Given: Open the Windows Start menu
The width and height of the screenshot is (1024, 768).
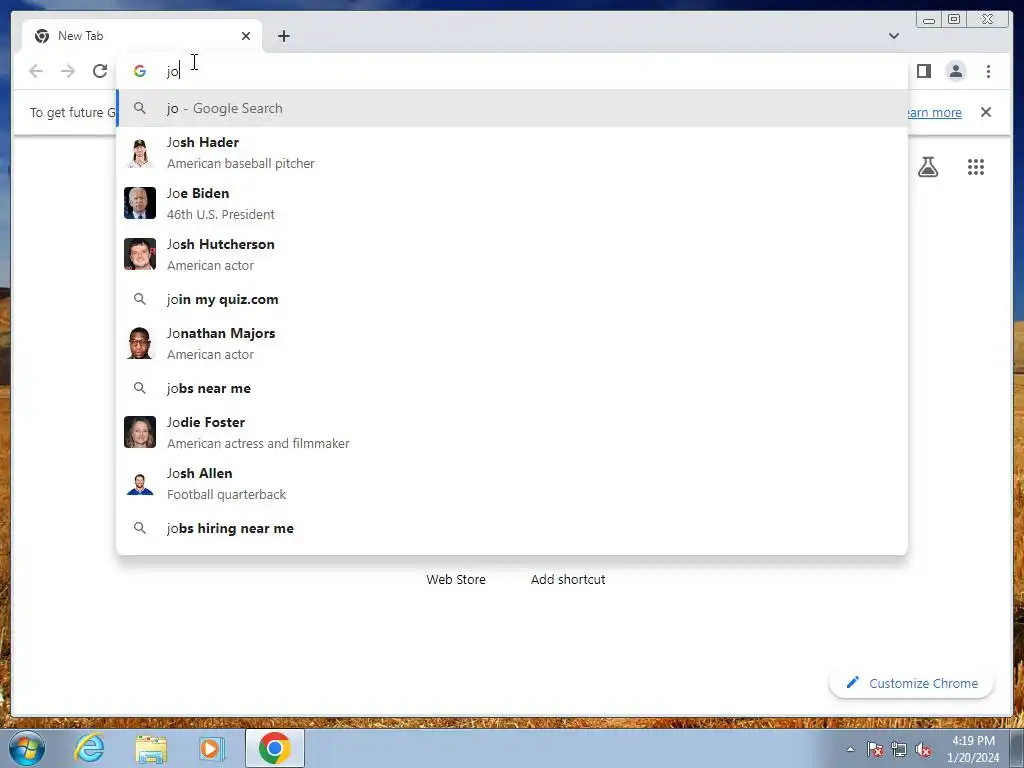Looking at the screenshot, I should (26, 748).
